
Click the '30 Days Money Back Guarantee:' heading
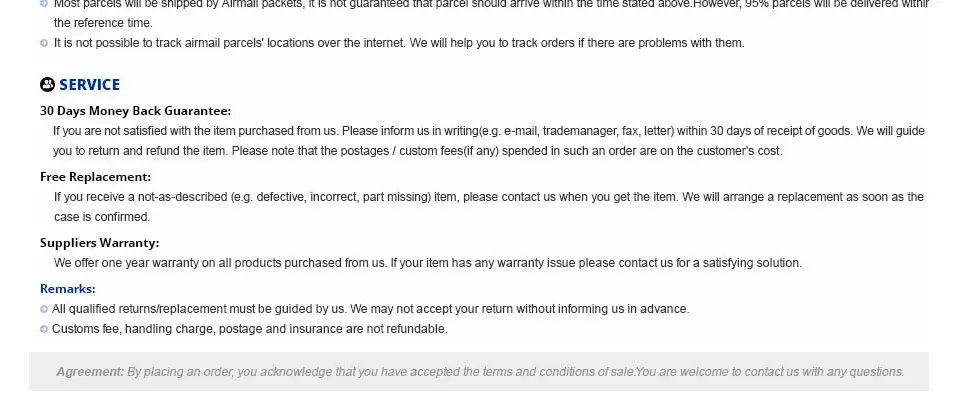(x=135, y=111)
